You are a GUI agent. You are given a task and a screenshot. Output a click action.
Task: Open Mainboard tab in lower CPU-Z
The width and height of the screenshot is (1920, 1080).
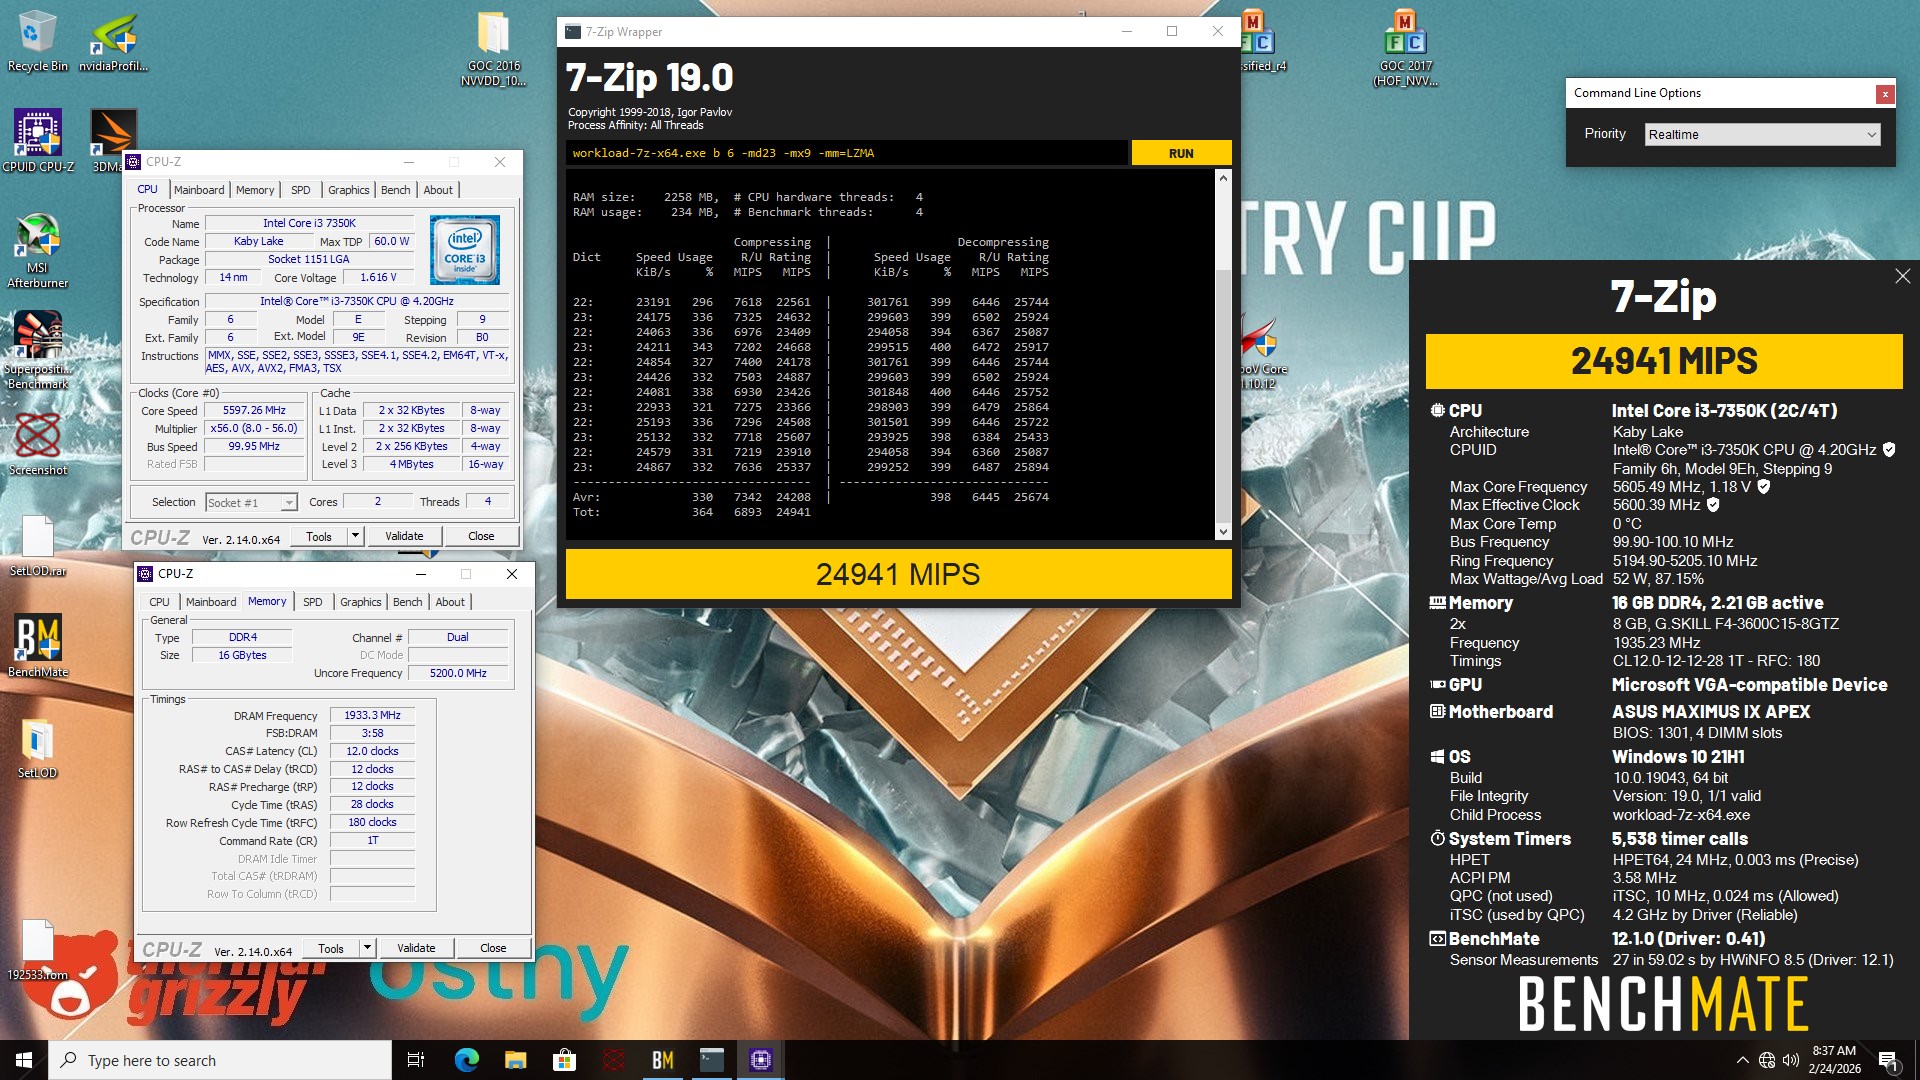pos(211,602)
